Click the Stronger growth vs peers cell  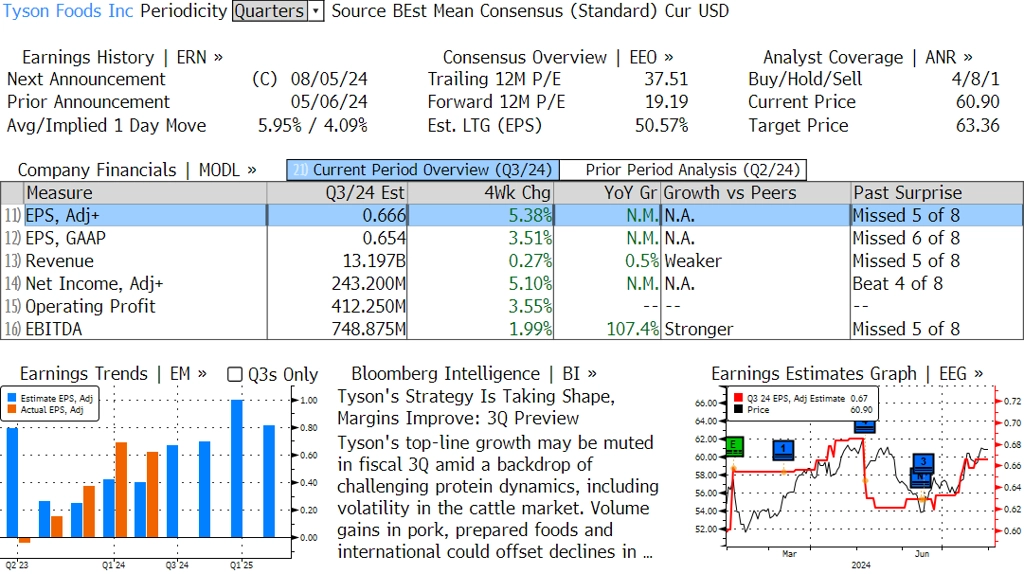pos(698,329)
